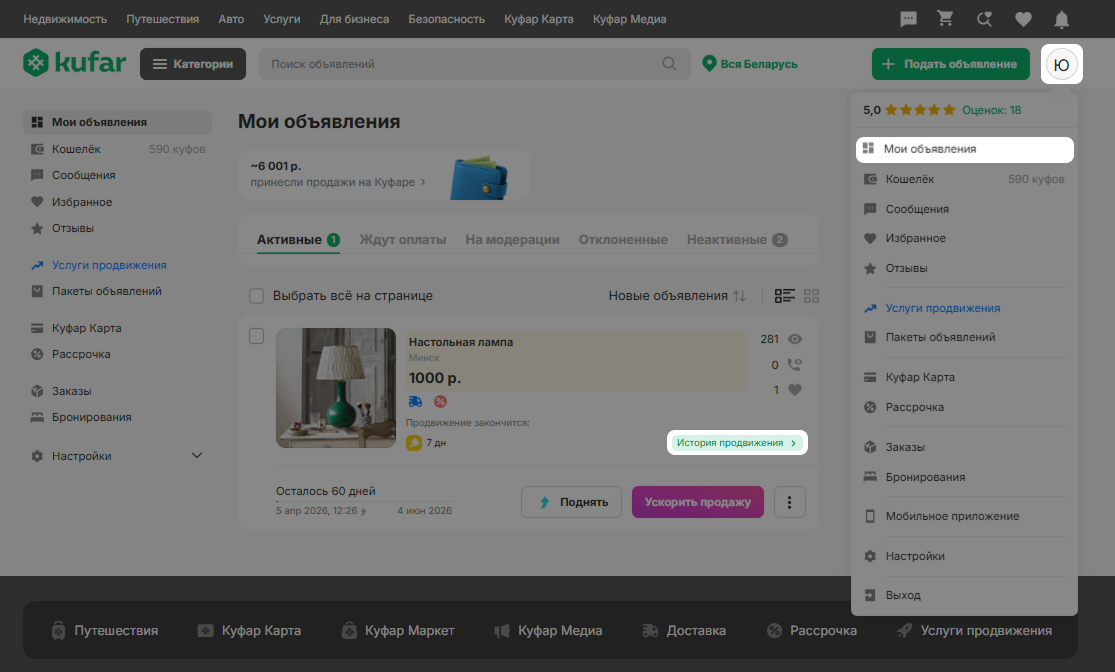1115x672 pixels.
Task: Click the phone calls icon on lamp listing
Action: [x=794, y=365]
